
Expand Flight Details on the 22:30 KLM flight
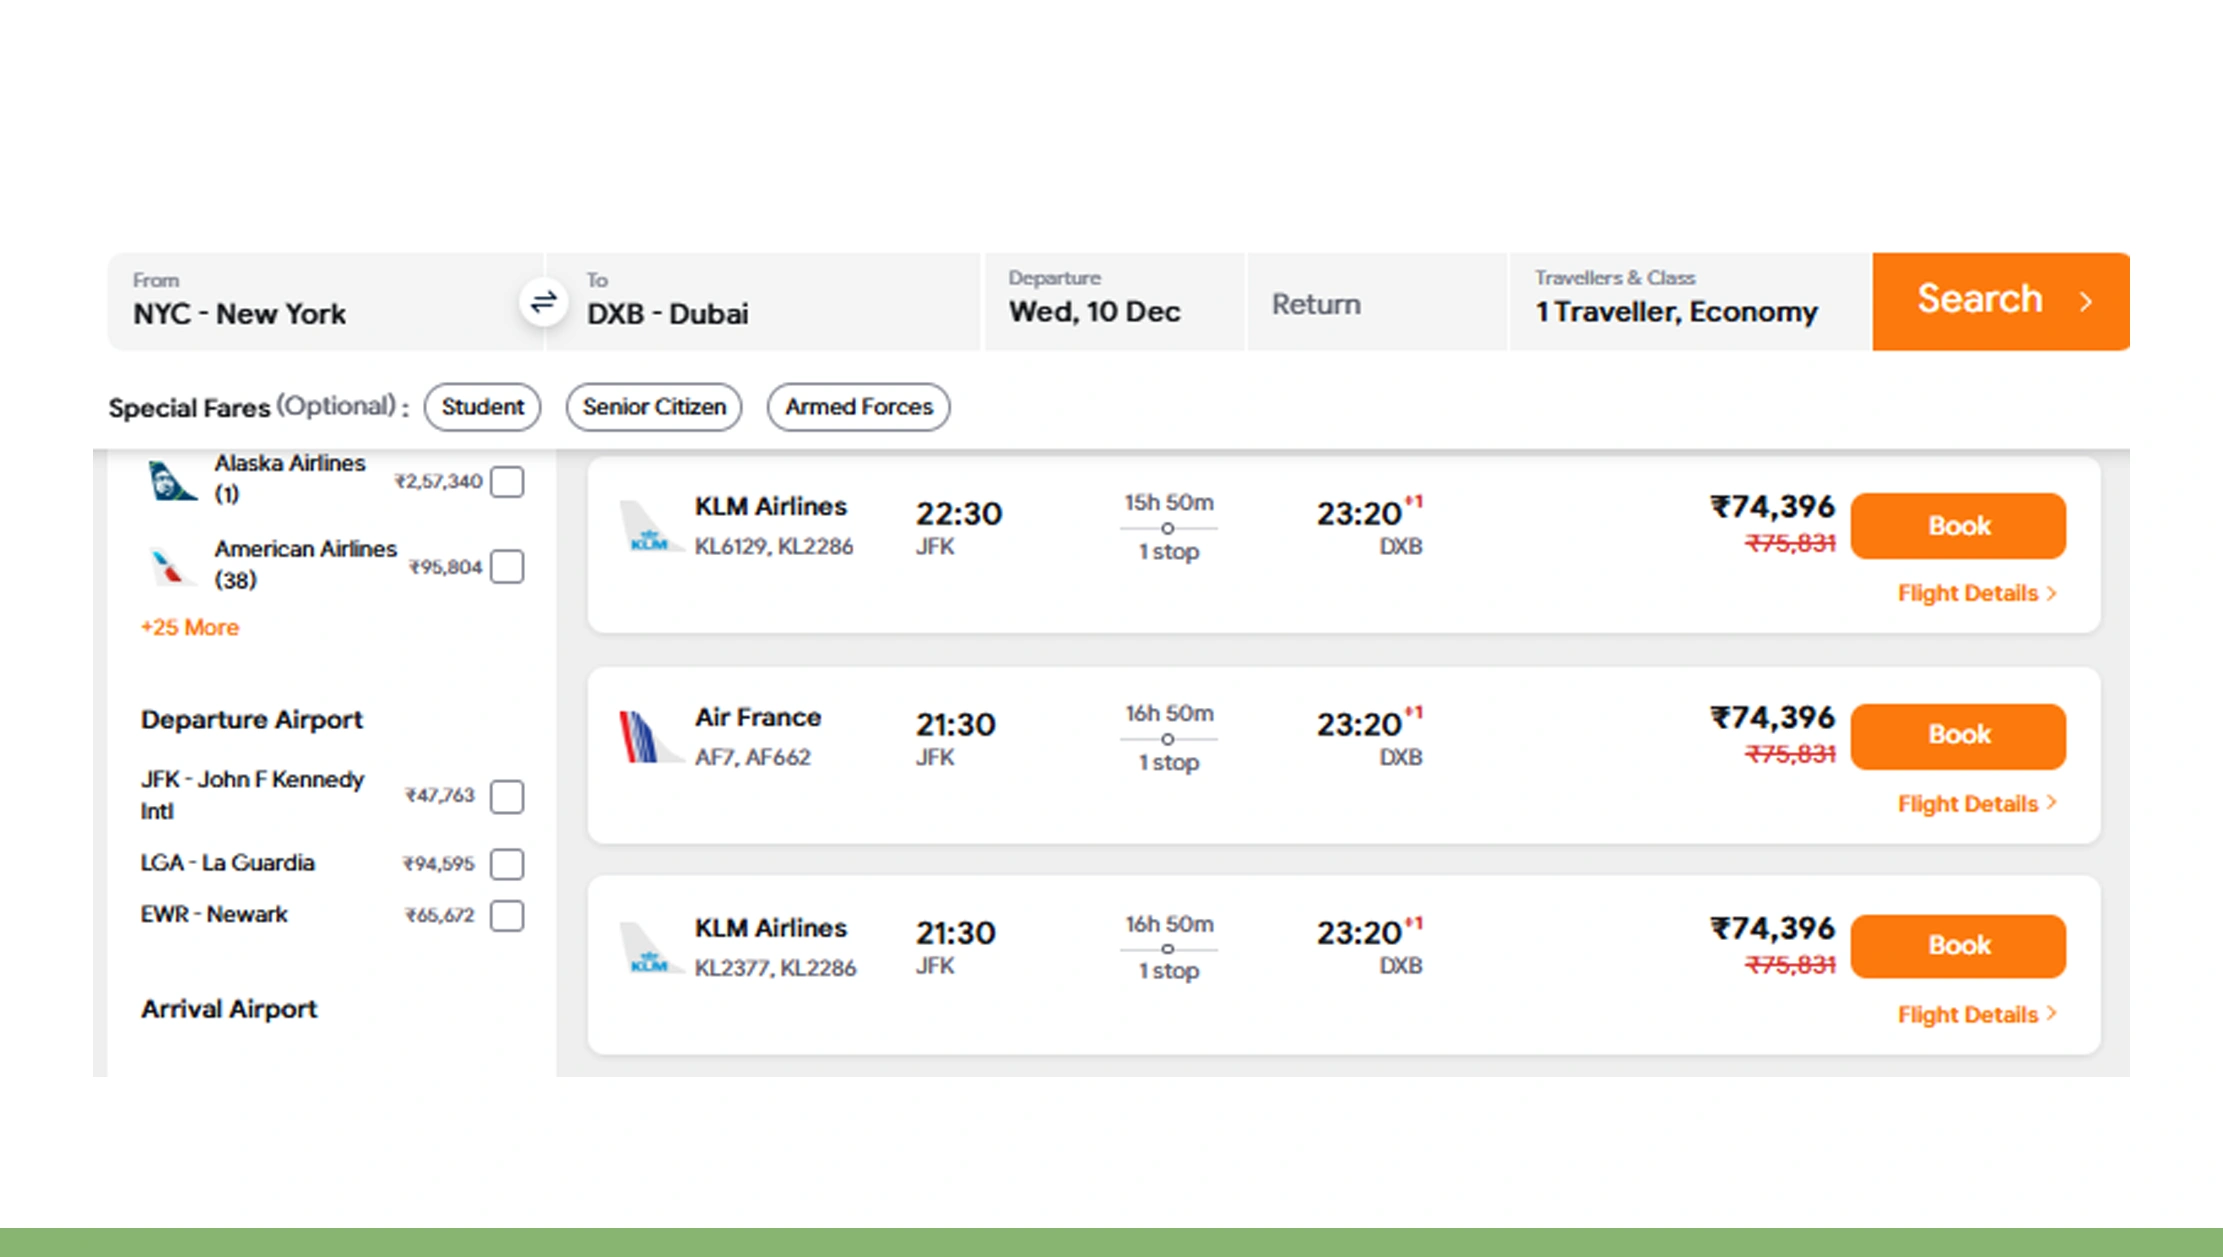click(x=1975, y=592)
